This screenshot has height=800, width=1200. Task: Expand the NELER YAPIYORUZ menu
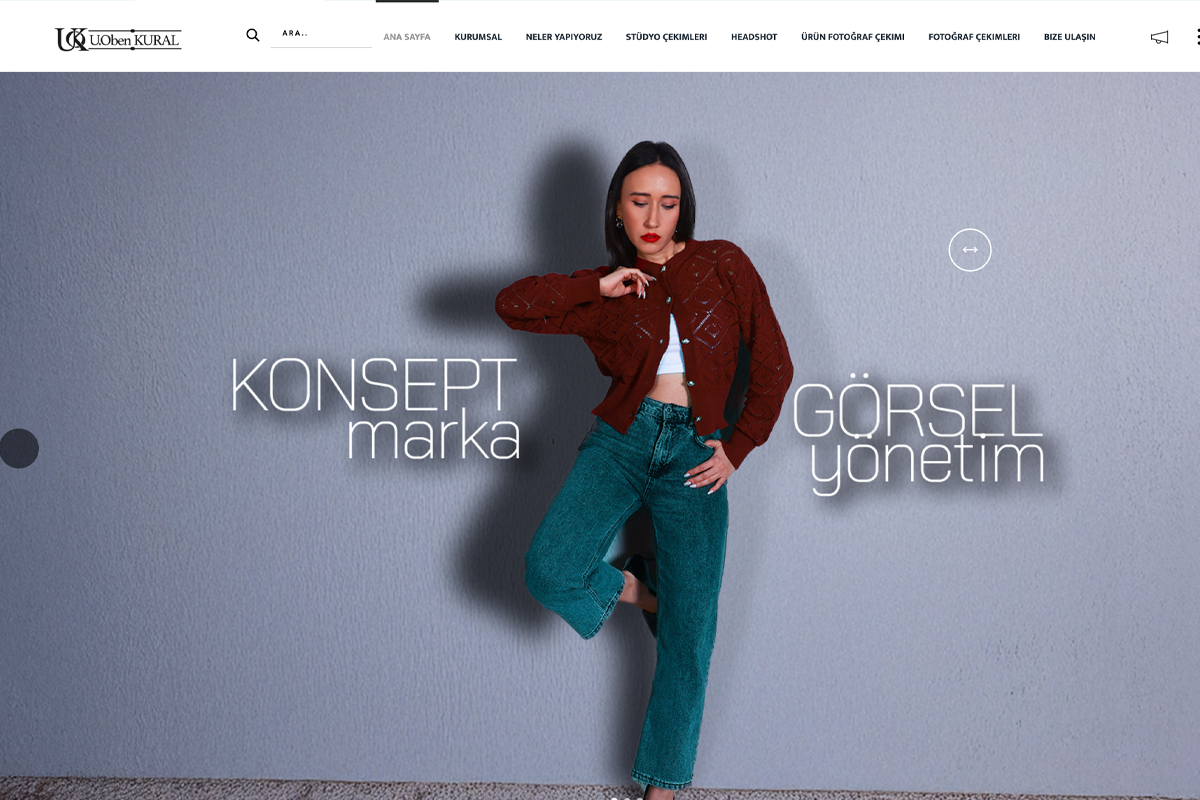pyautogui.click(x=564, y=37)
